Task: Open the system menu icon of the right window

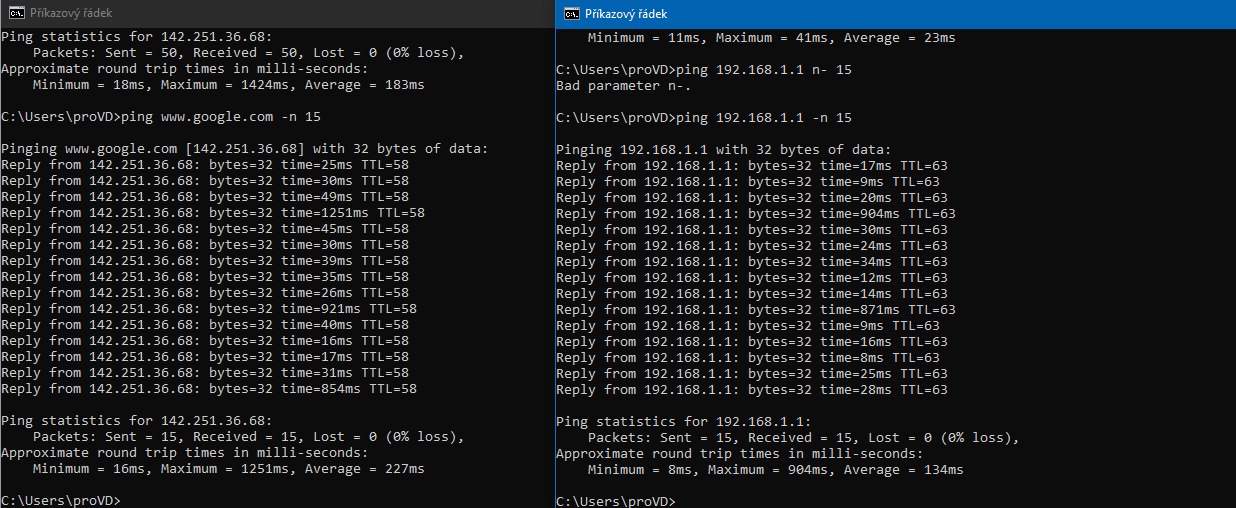Action: pos(572,14)
